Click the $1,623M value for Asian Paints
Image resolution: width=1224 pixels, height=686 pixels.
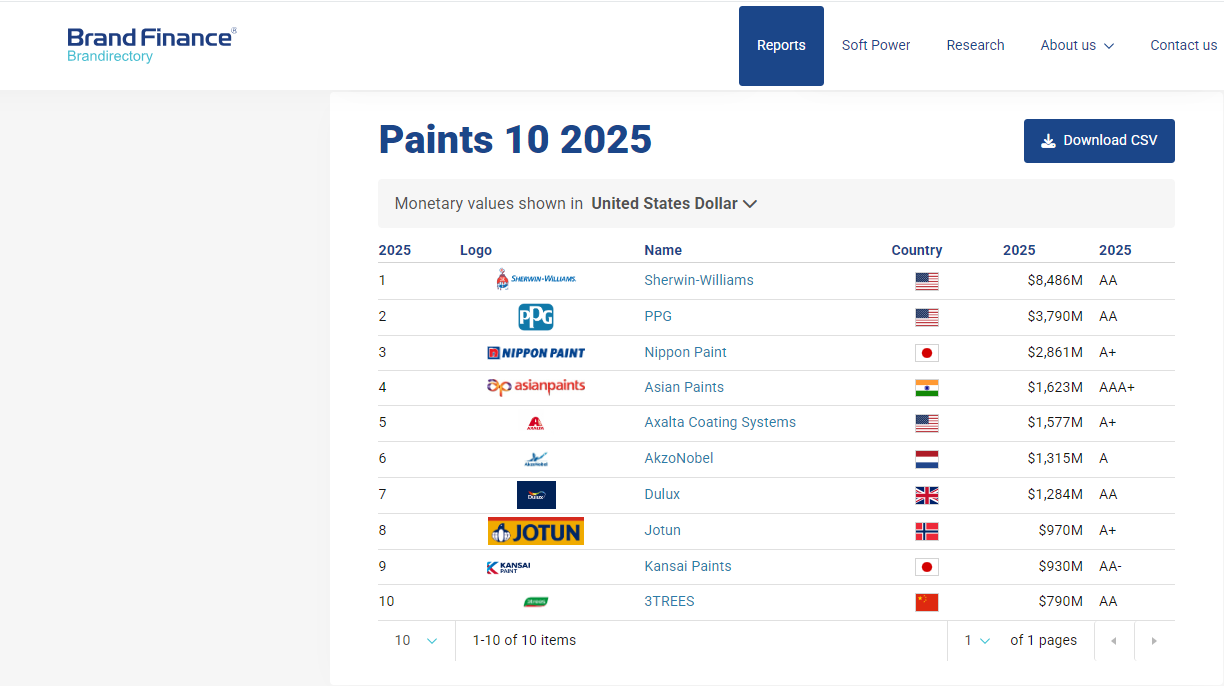tap(1055, 387)
